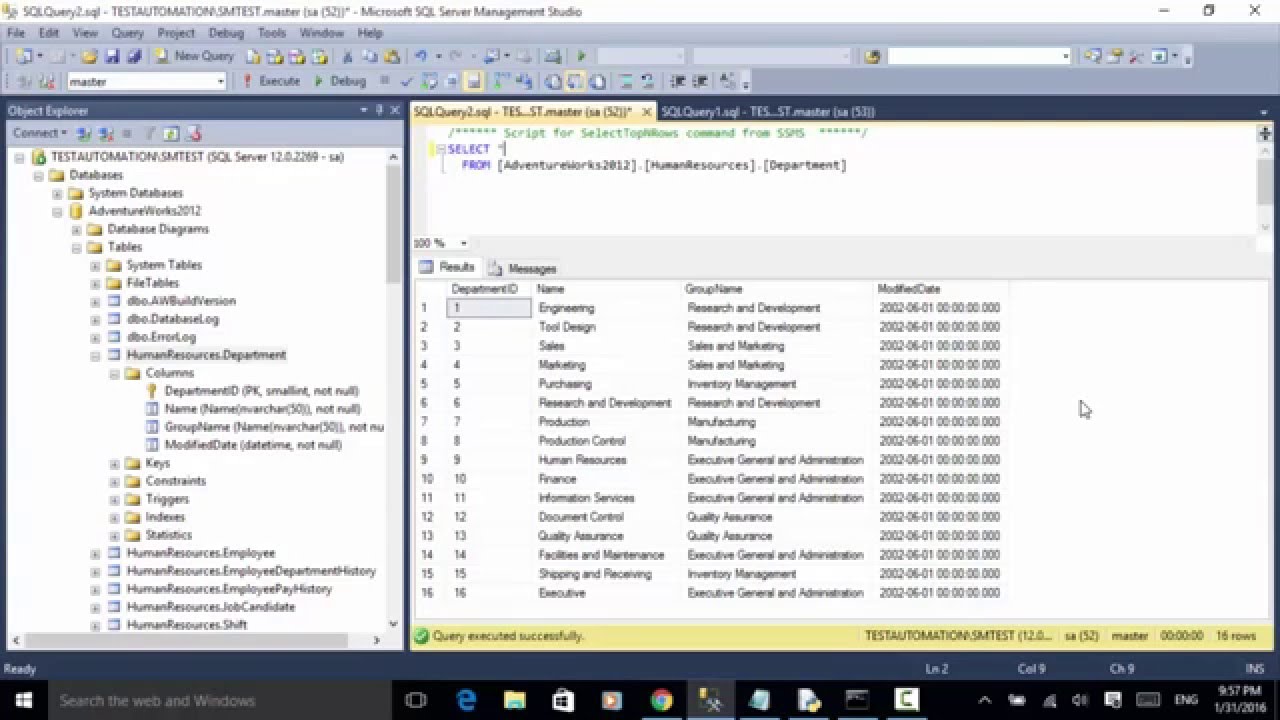Screen dimensions: 1280x720
Task: Select the Engineering name cell
Action: (607, 308)
